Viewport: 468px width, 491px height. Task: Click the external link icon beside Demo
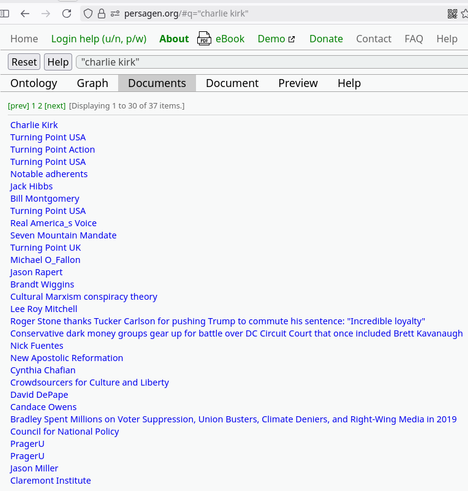pos(291,39)
